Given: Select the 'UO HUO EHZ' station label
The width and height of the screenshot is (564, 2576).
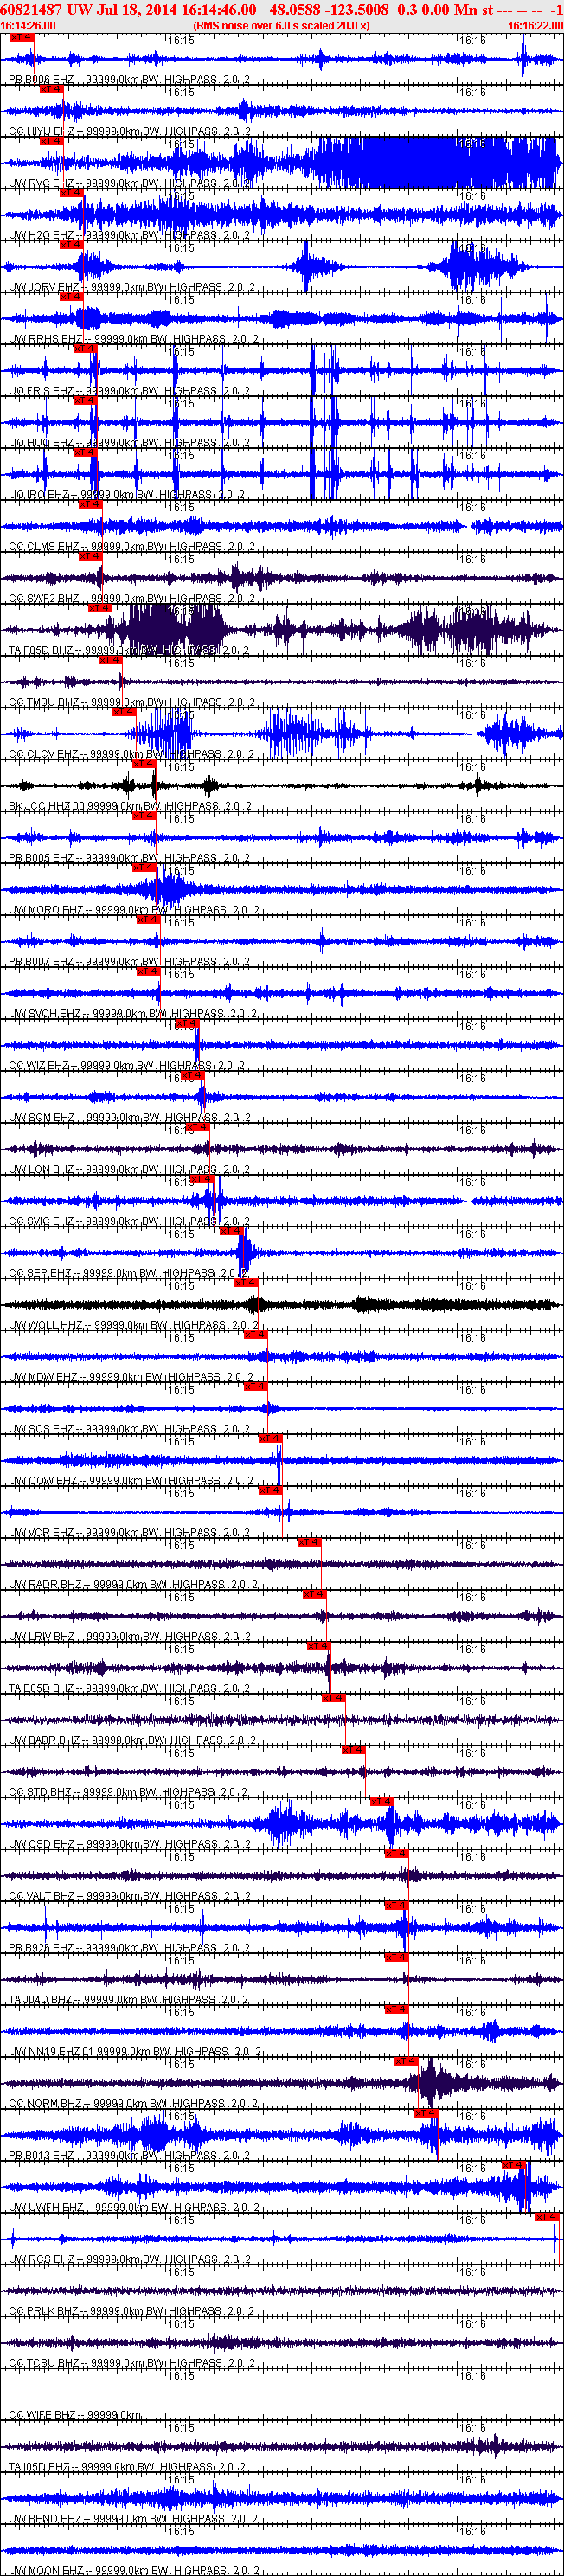Looking at the screenshot, I should (x=41, y=443).
